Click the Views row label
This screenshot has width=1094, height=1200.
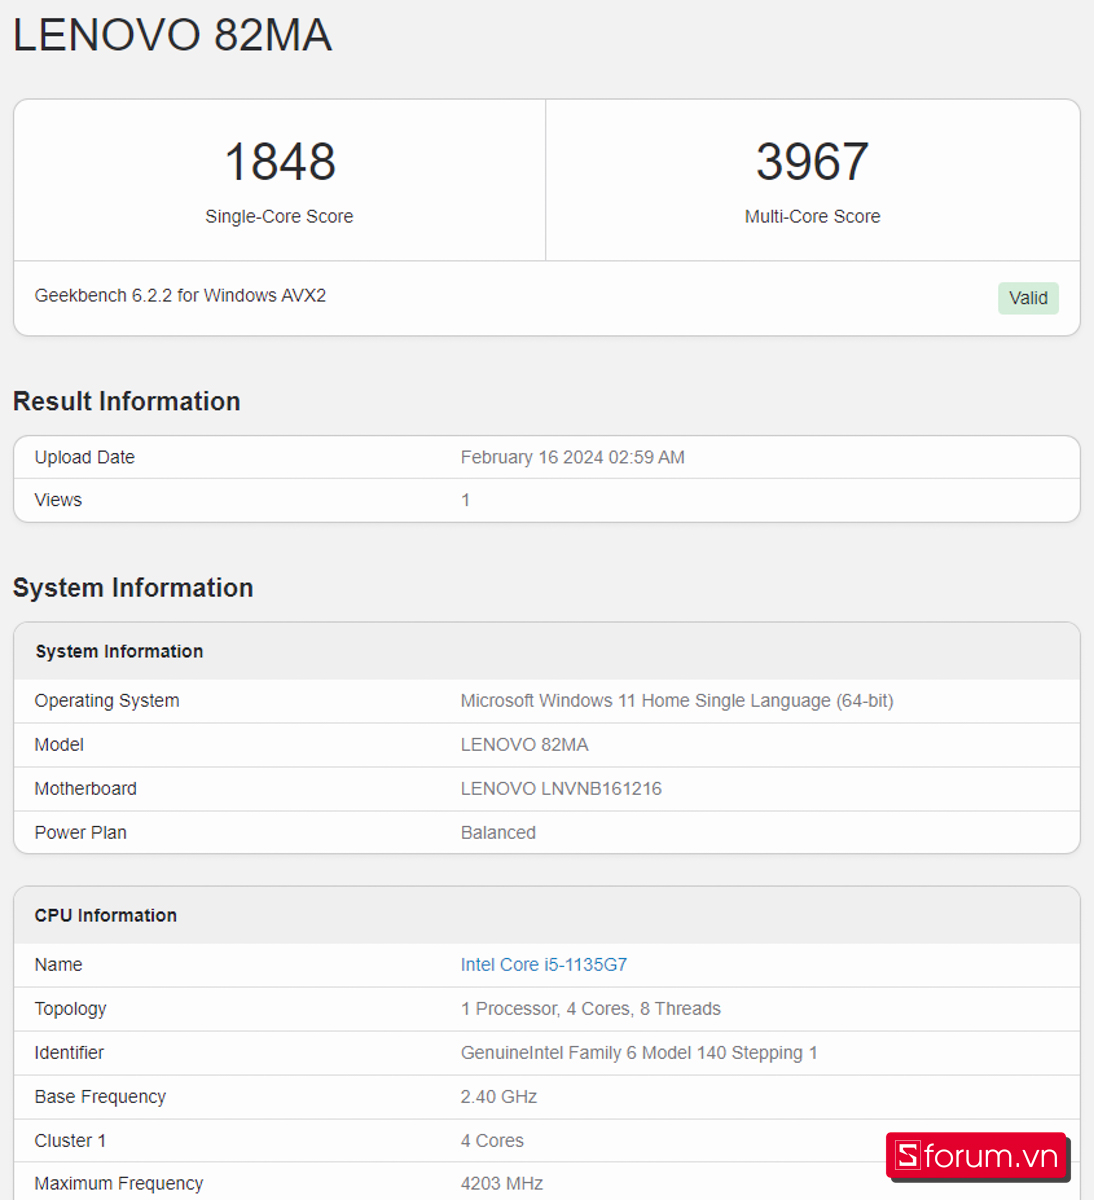[58, 500]
